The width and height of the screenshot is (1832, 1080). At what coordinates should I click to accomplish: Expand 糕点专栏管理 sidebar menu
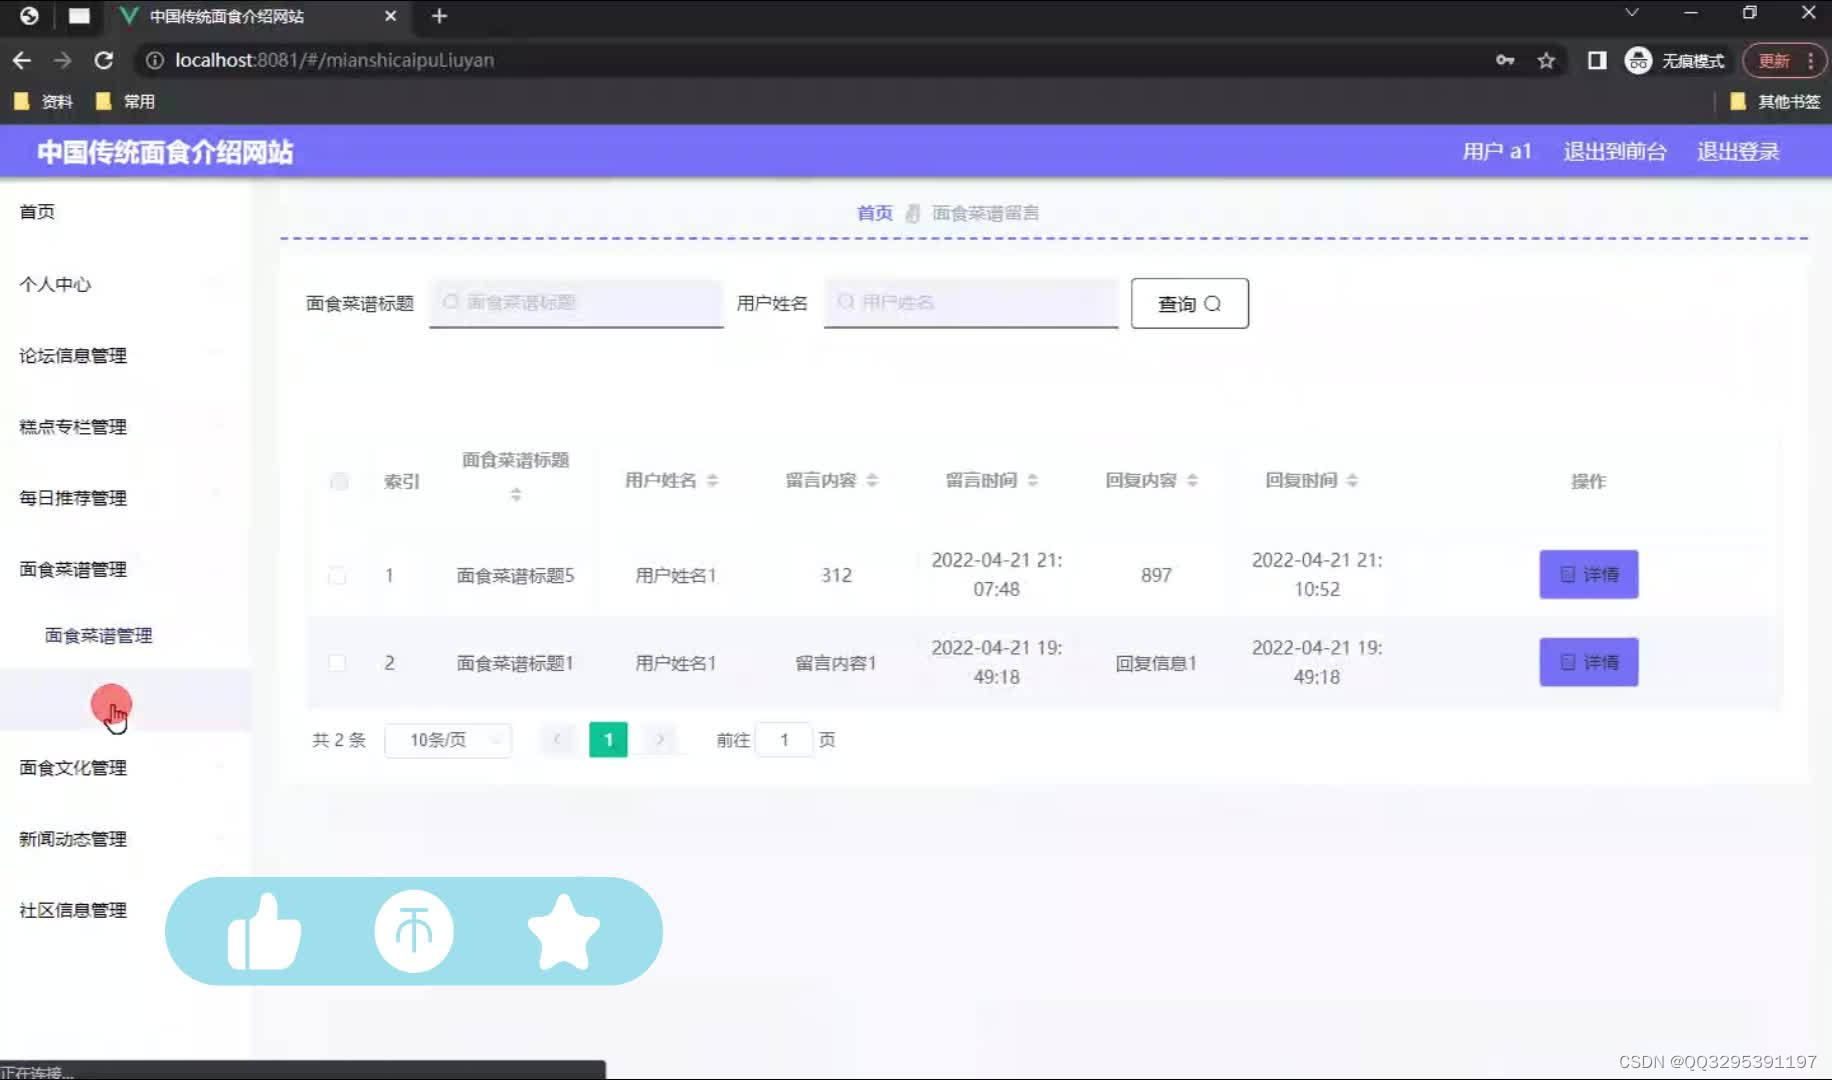(125, 427)
